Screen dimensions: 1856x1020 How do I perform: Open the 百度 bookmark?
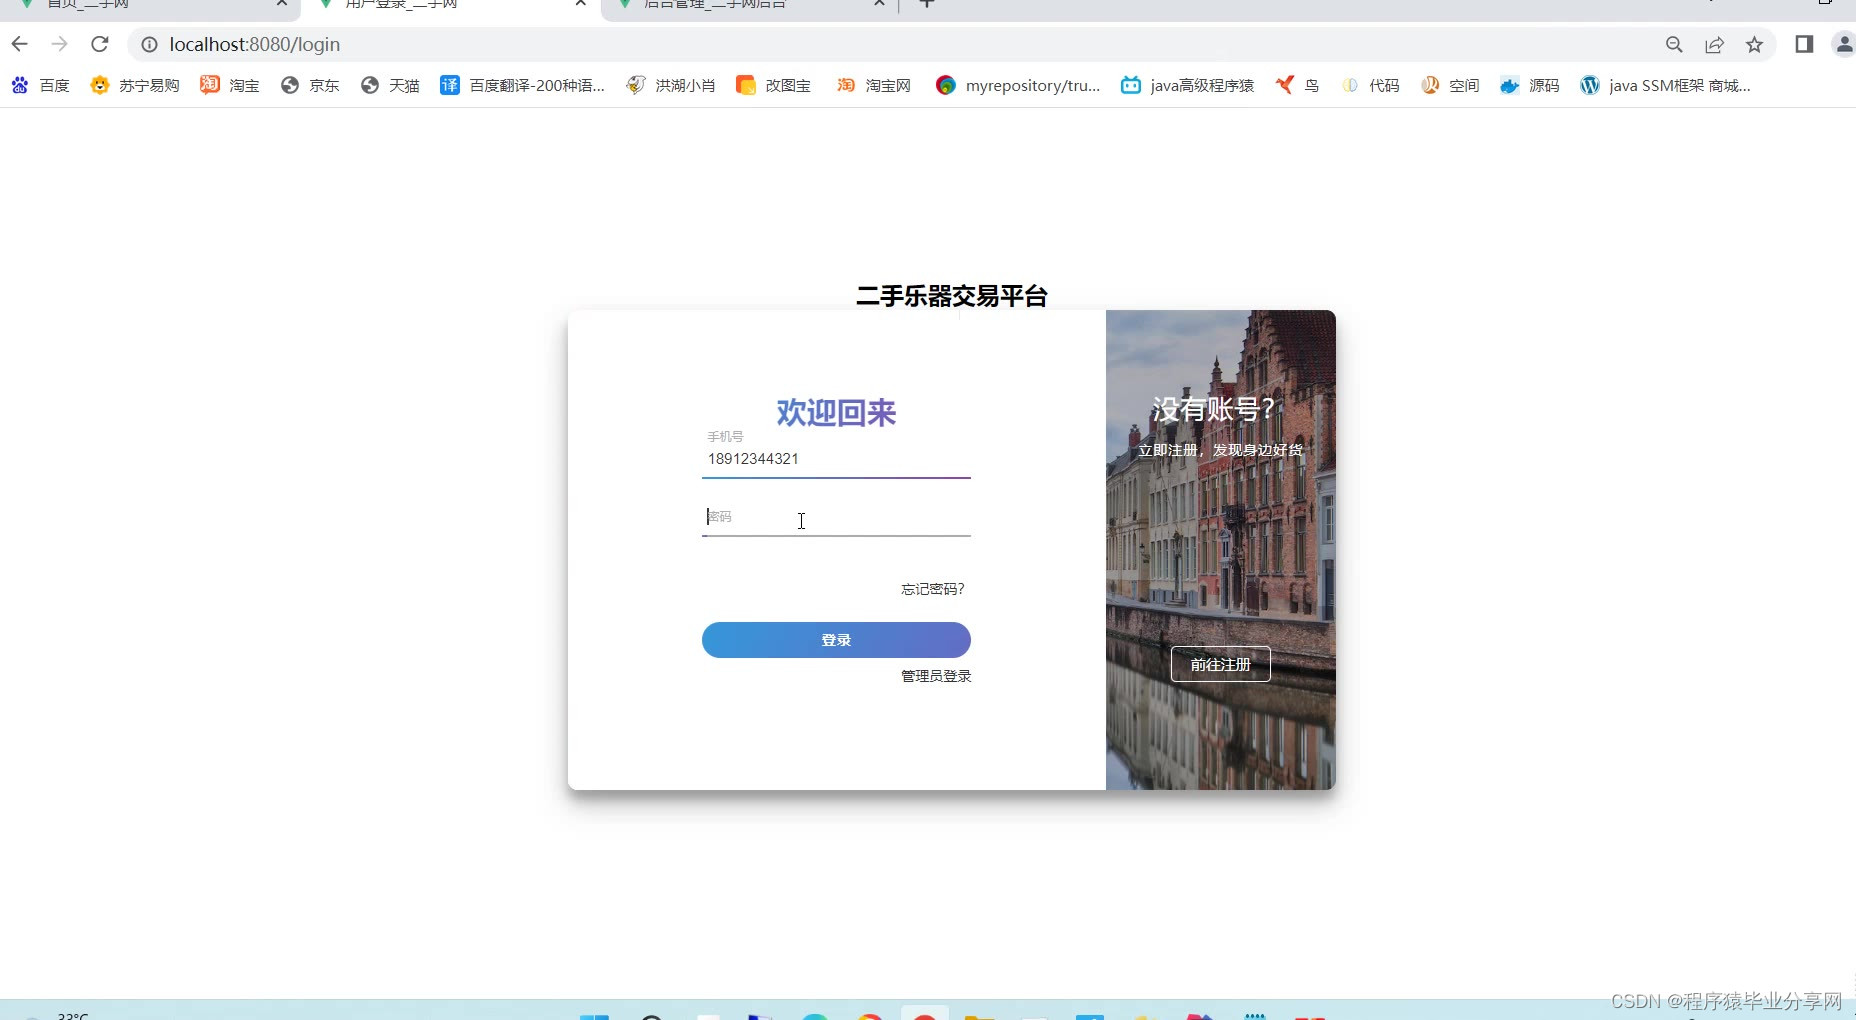[x=40, y=85]
